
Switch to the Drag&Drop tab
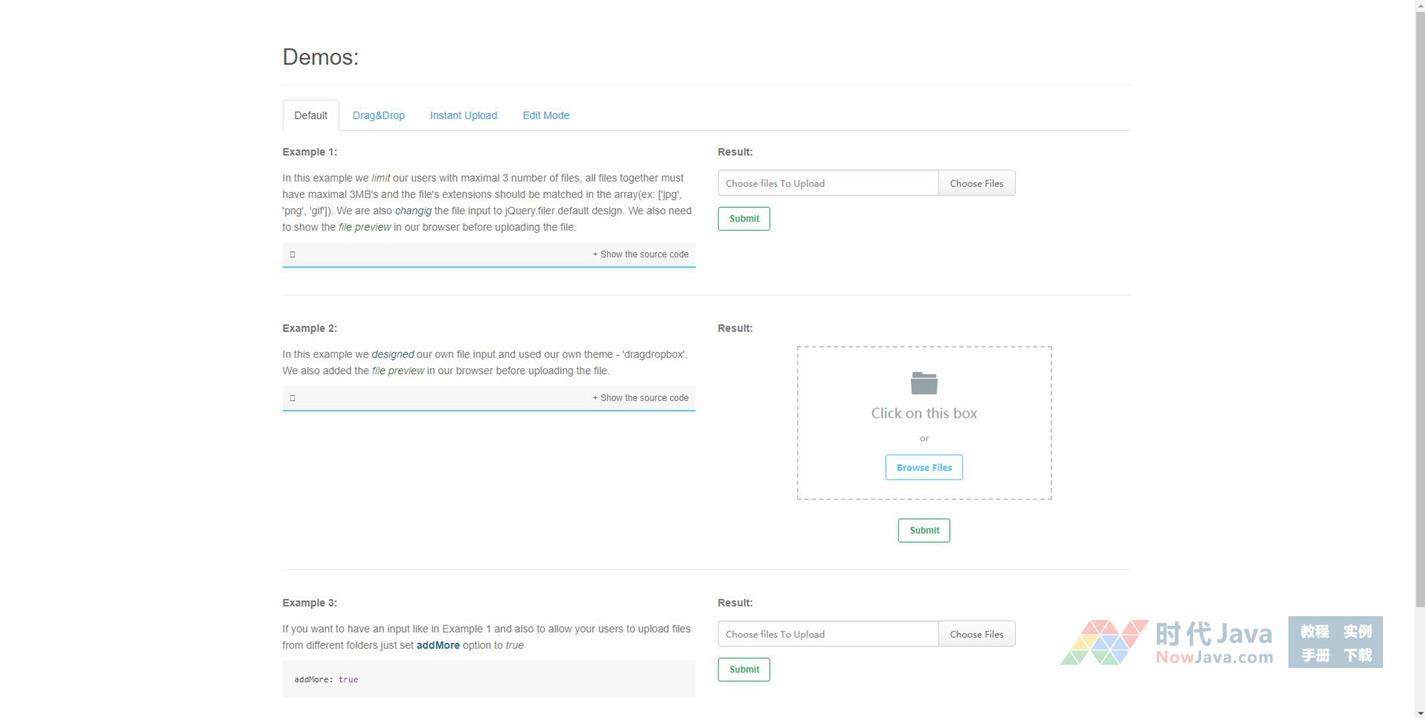tap(378, 115)
